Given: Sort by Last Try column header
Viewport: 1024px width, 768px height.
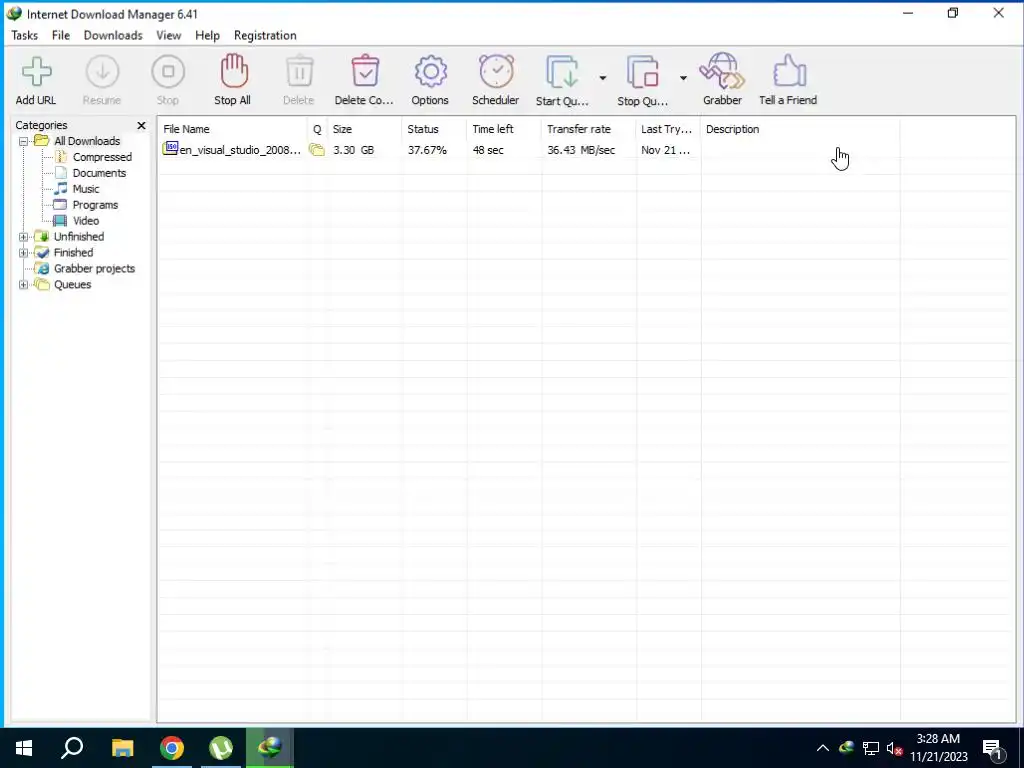Looking at the screenshot, I should [x=668, y=129].
